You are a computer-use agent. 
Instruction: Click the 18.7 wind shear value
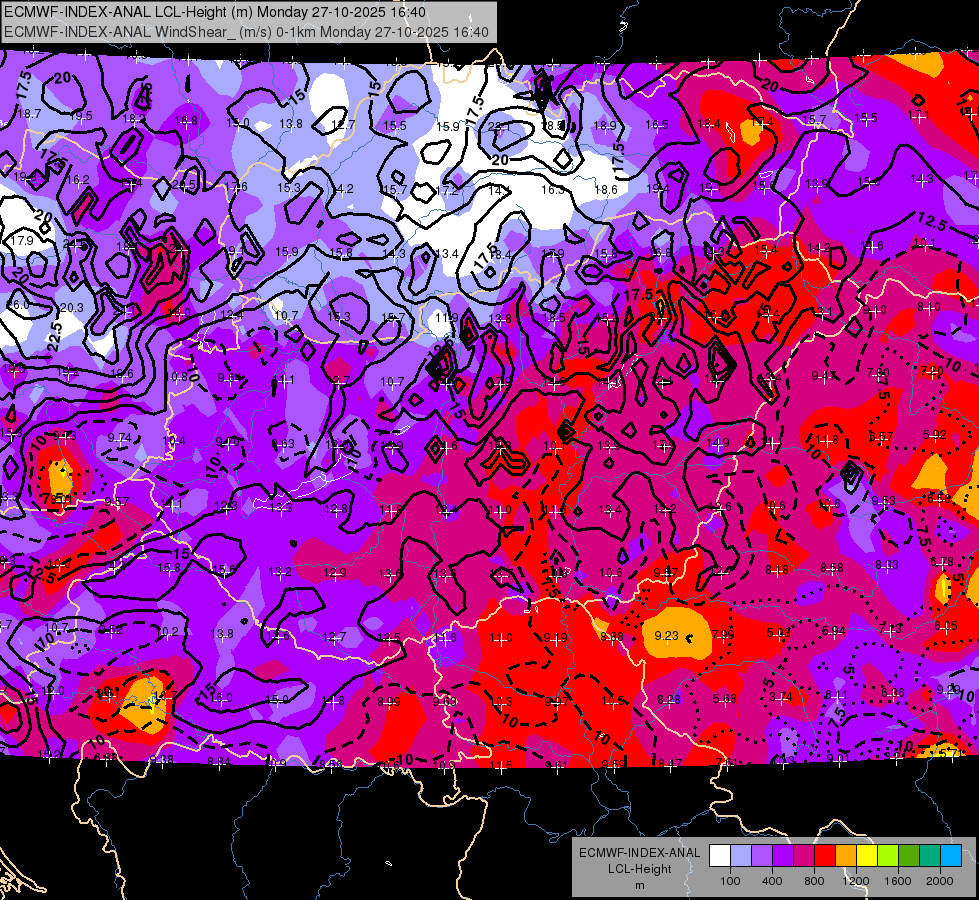(29, 114)
